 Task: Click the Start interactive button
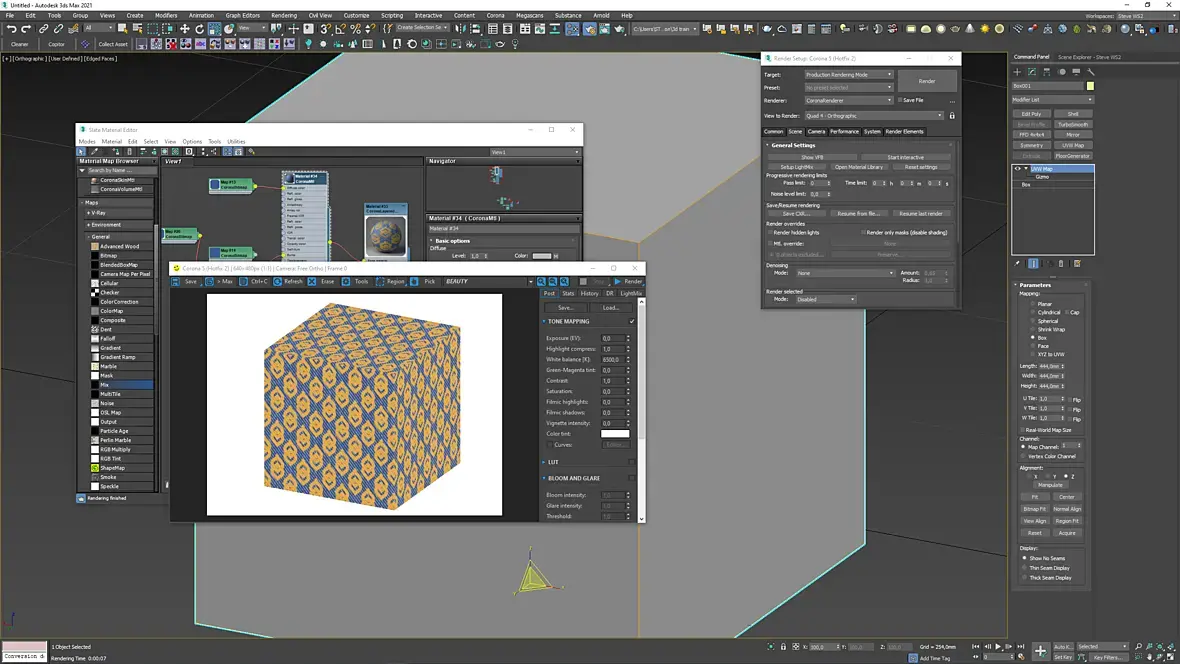click(905, 157)
